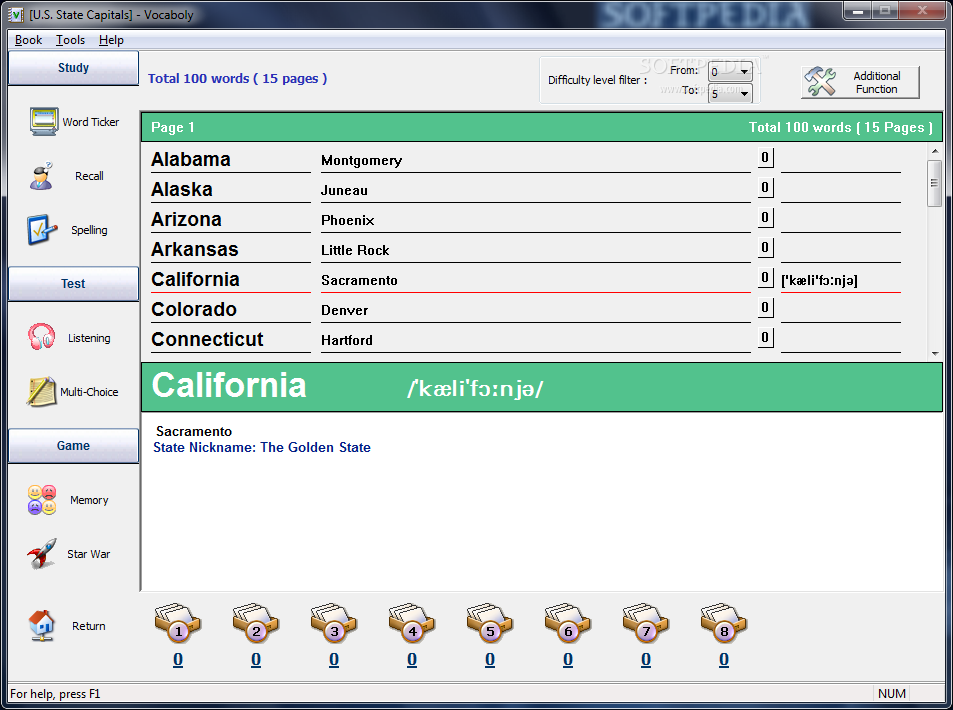Open the Listening test headphones icon
The width and height of the screenshot is (953, 710).
click(41, 337)
